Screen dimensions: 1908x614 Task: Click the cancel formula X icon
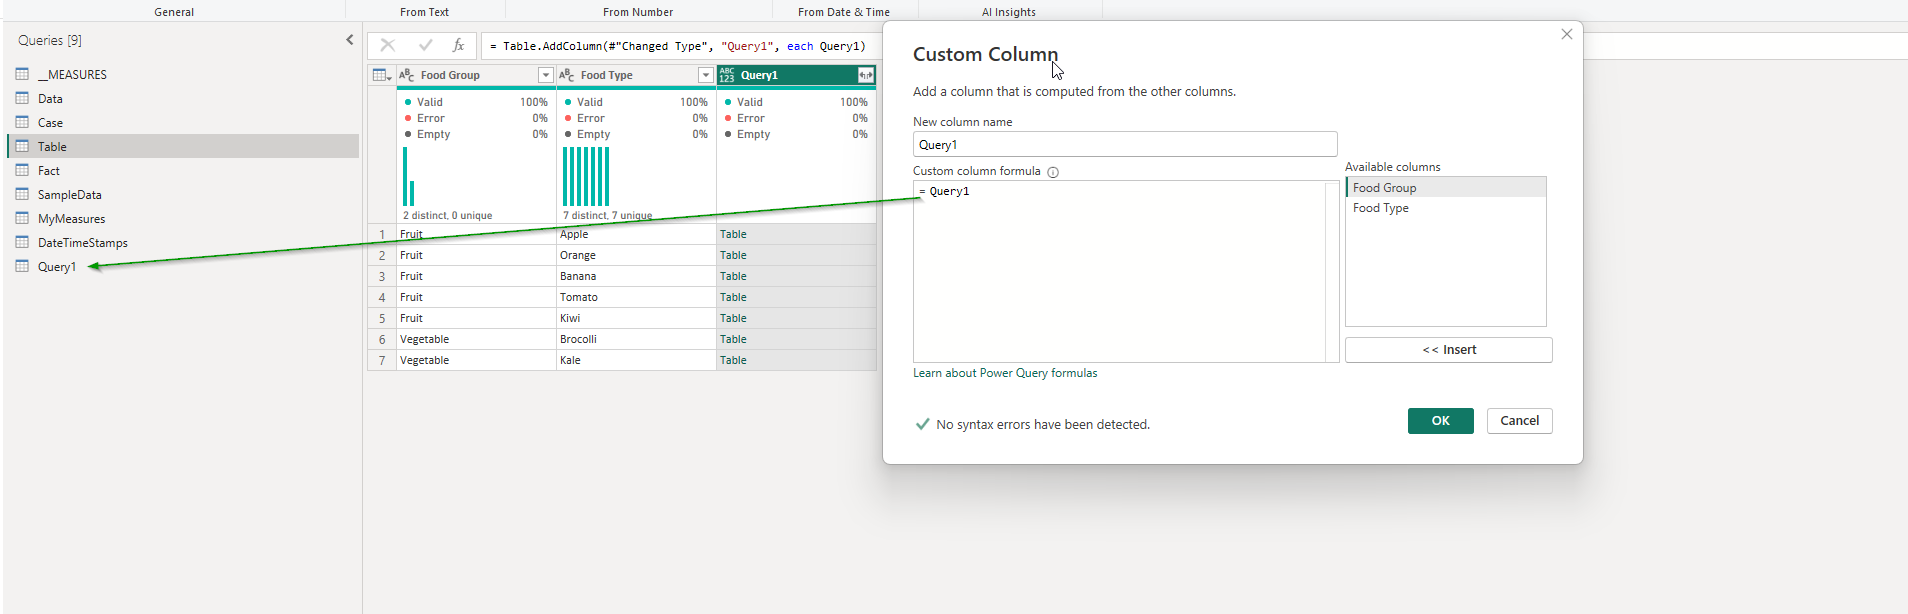point(388,45)
